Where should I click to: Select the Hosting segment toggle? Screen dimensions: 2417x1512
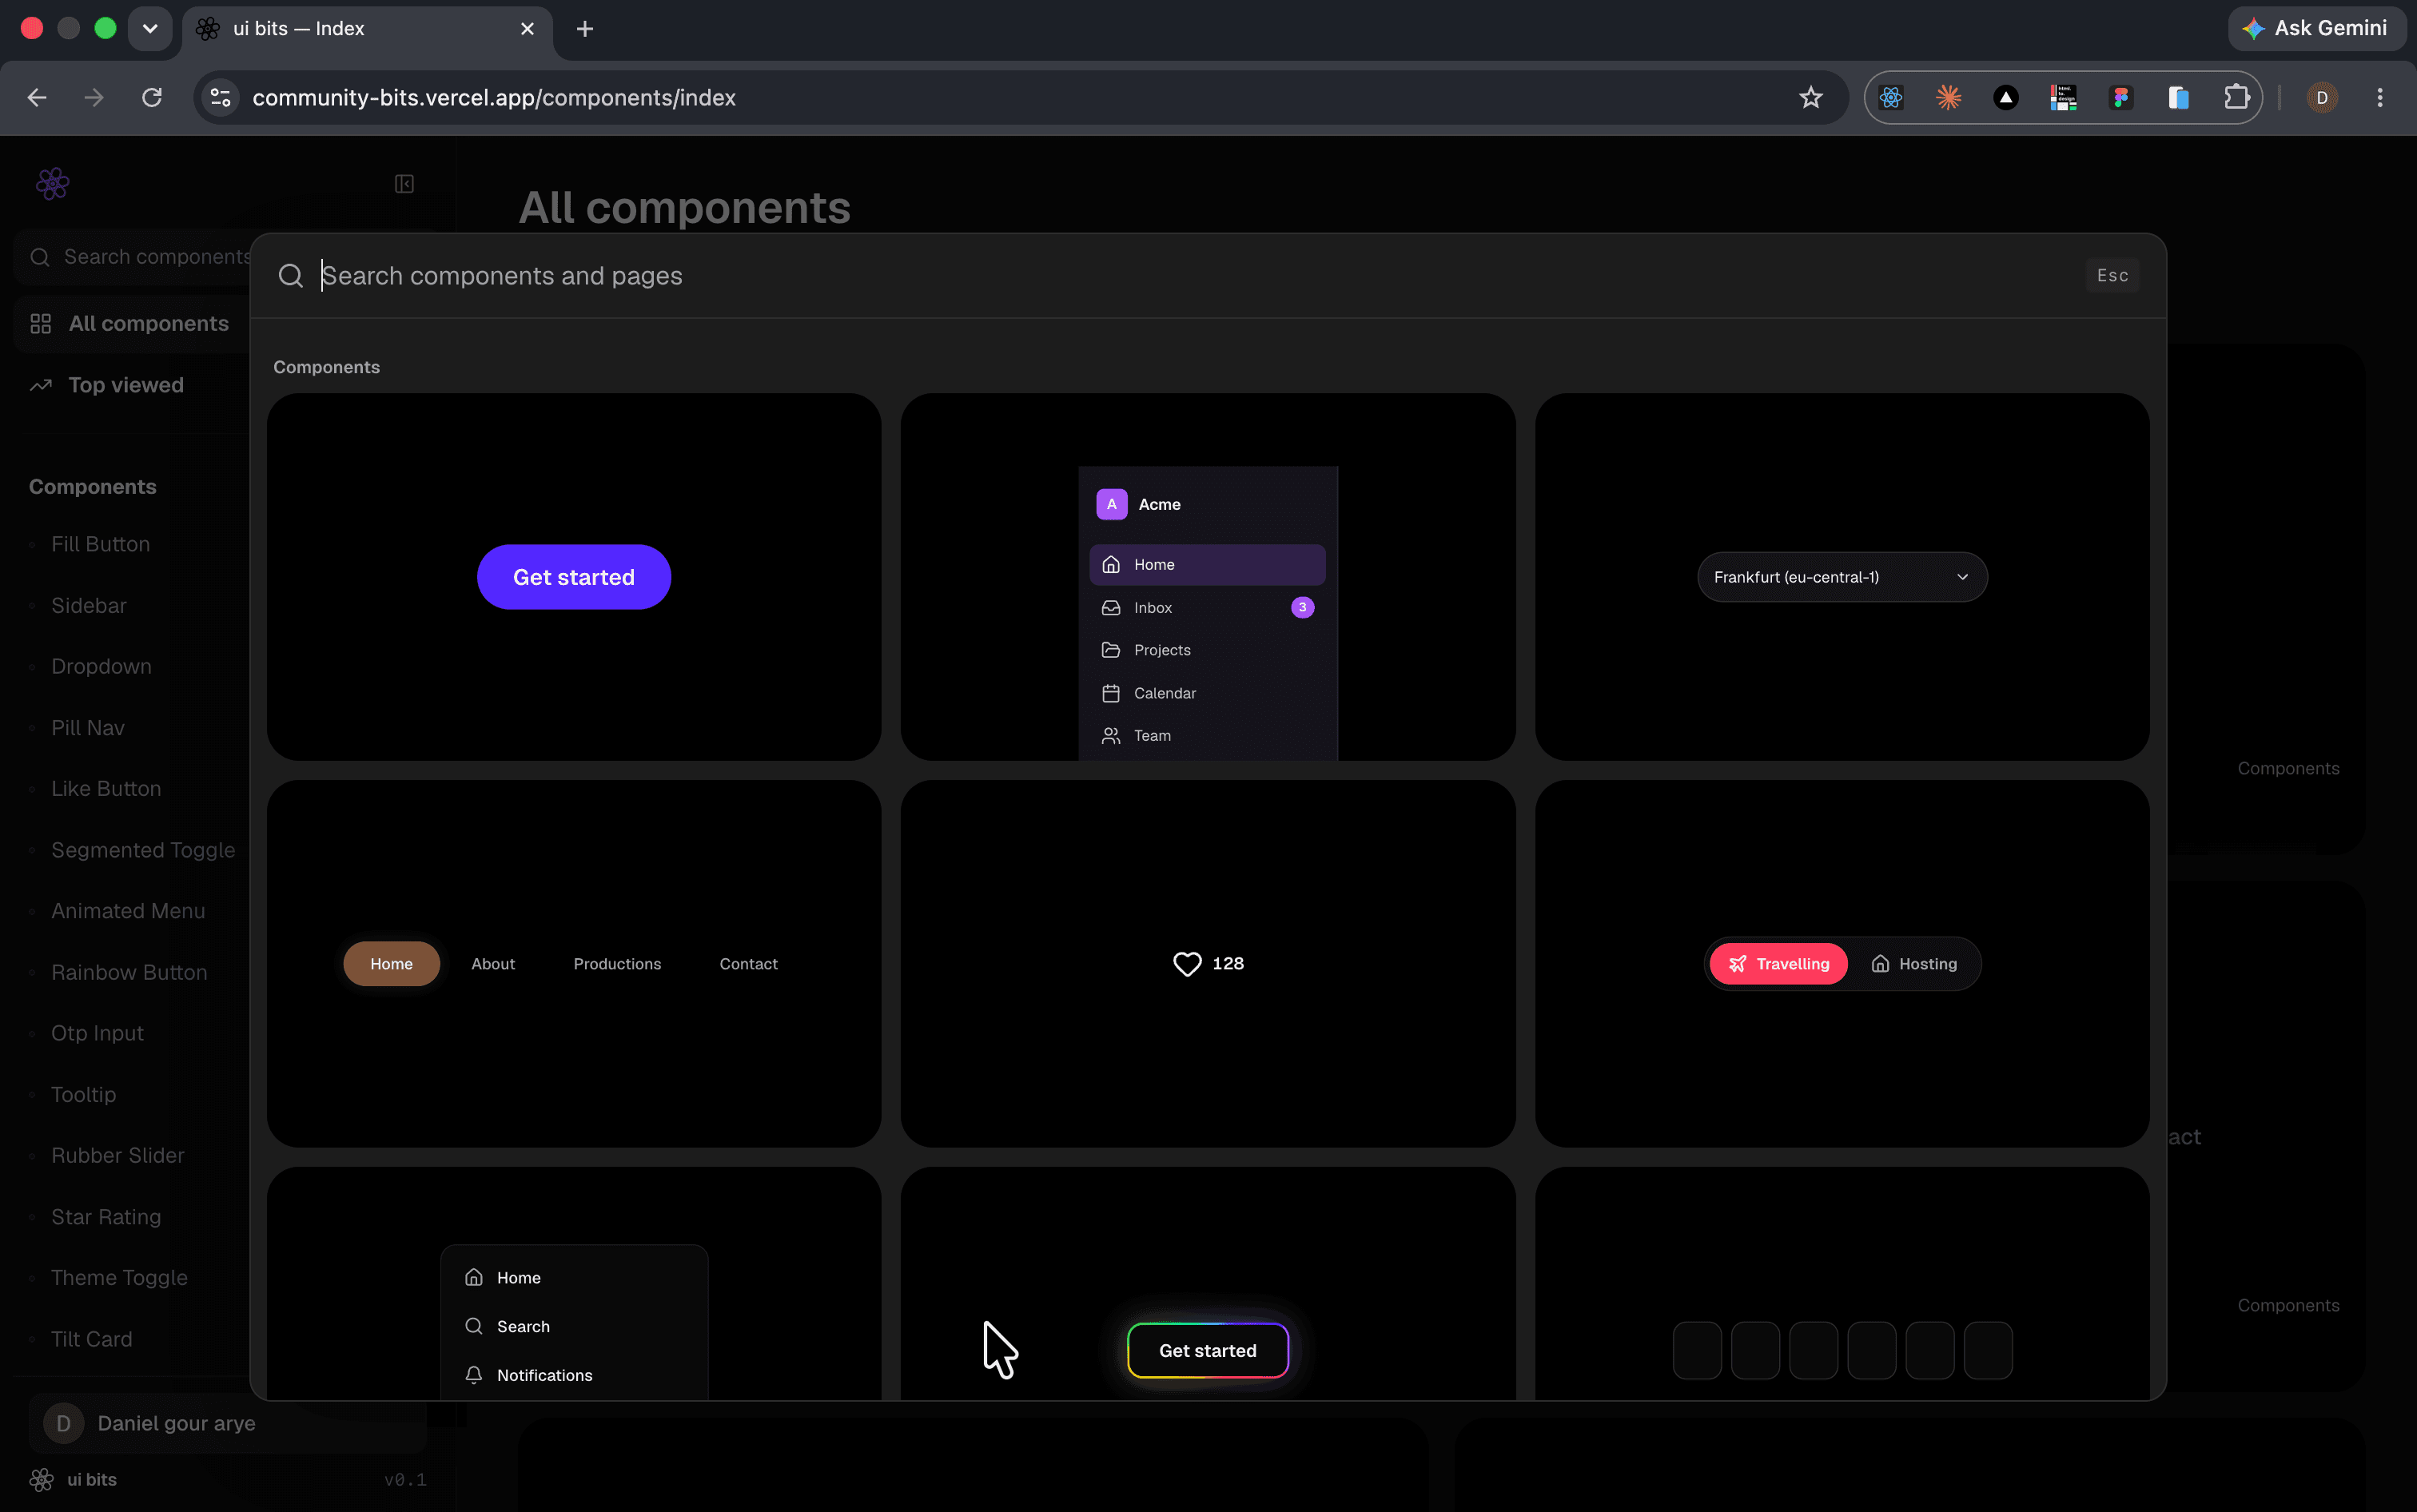[1914, 964]
